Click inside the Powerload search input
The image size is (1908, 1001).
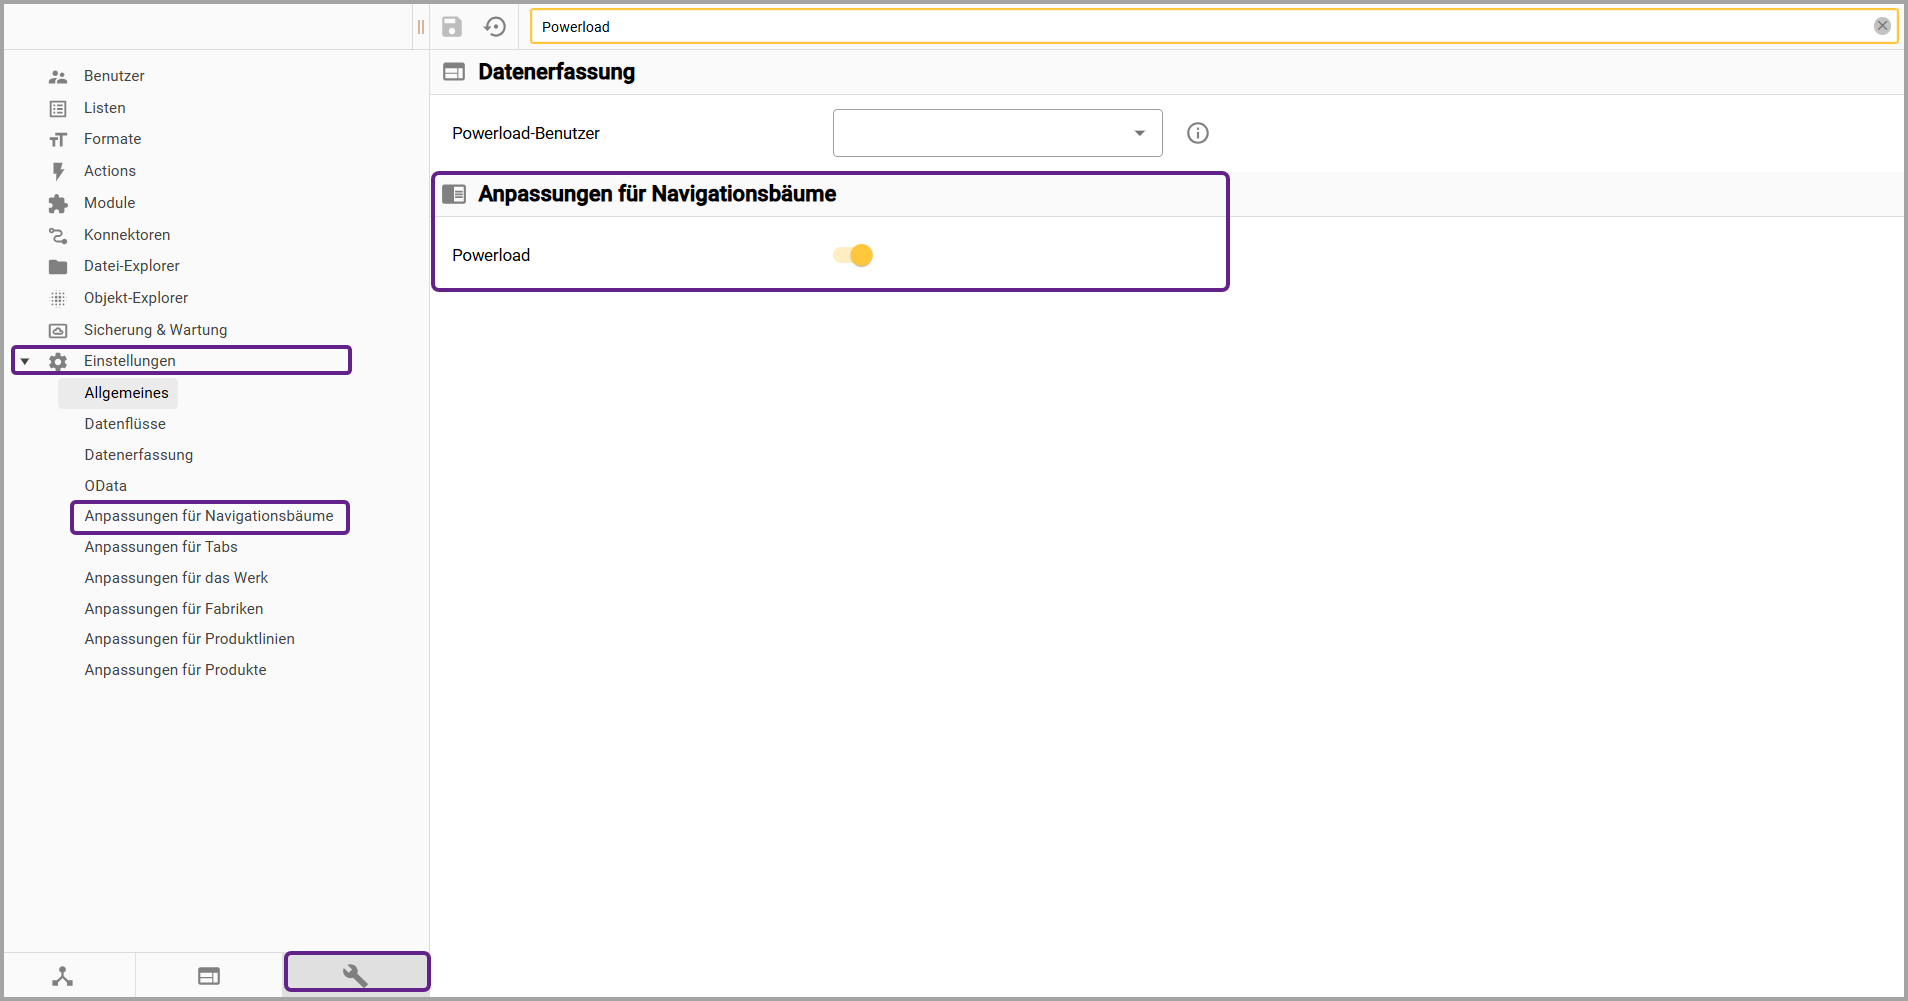coord(1200,27)
